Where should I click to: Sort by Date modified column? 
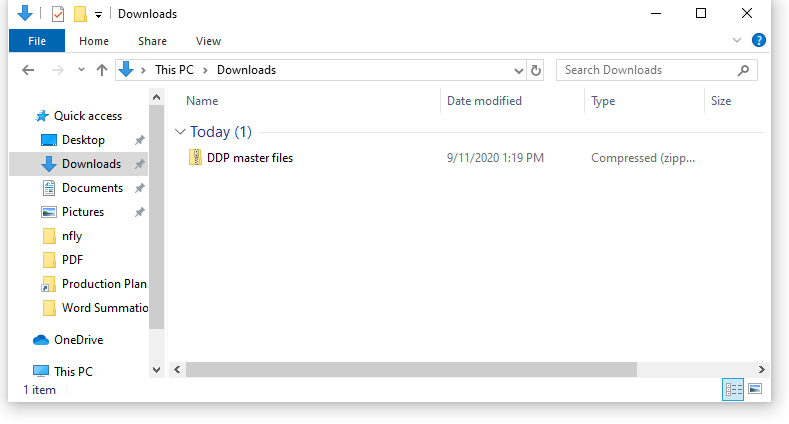click(x=484, y=101)
